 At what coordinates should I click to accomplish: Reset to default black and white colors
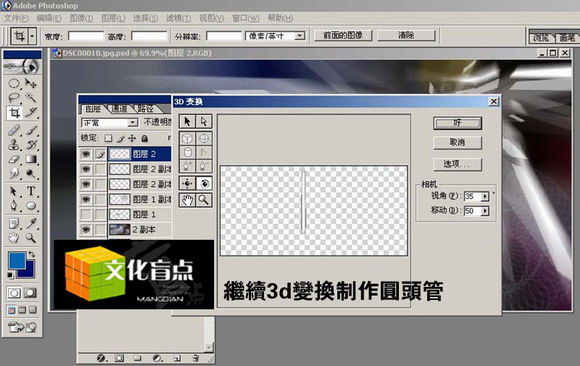click(x=10, y=275)
